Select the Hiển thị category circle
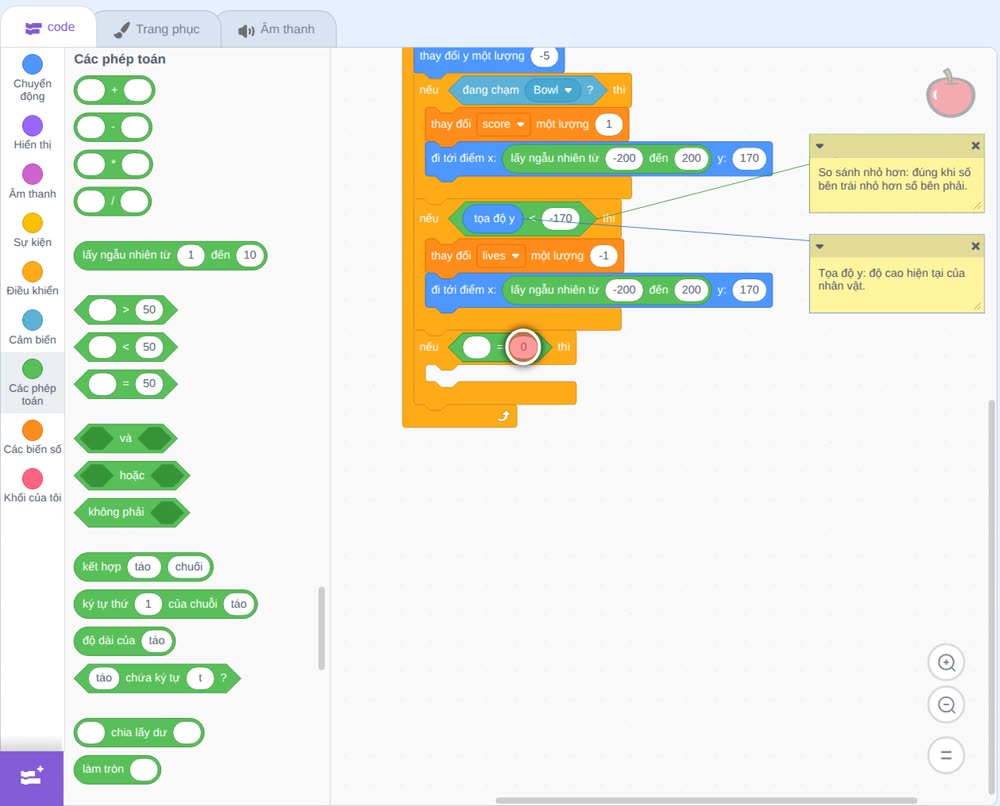This screenshot has width=1000, height=806. click(33, 126)
